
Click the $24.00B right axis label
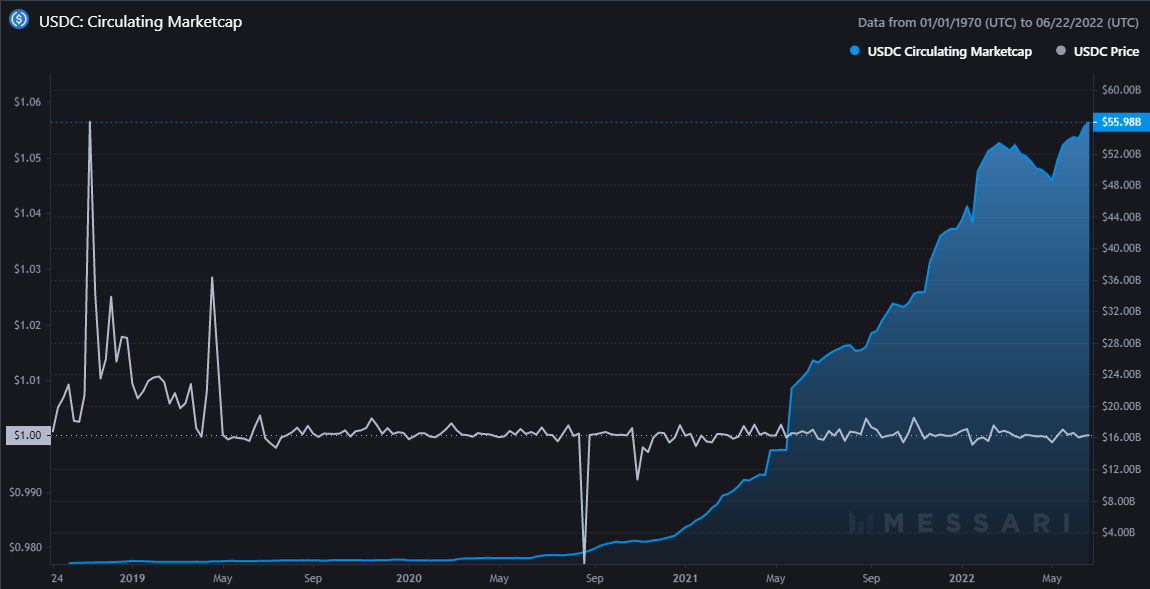click(x=1121, y=374)
